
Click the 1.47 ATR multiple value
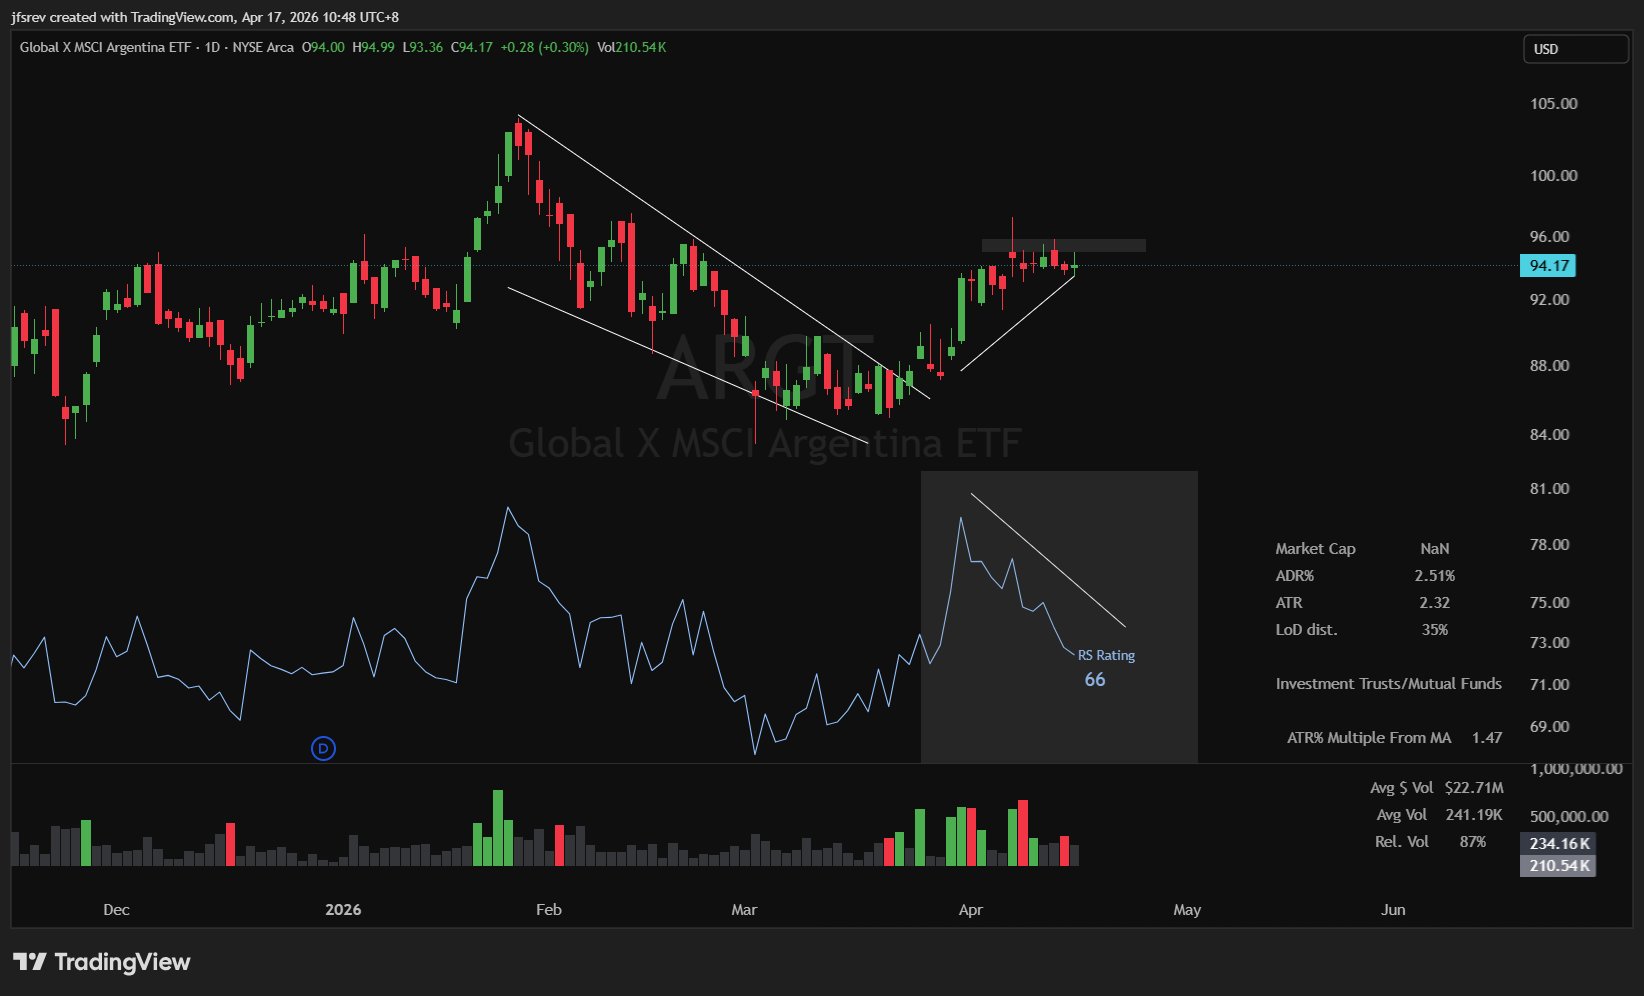pos(1487,738)
